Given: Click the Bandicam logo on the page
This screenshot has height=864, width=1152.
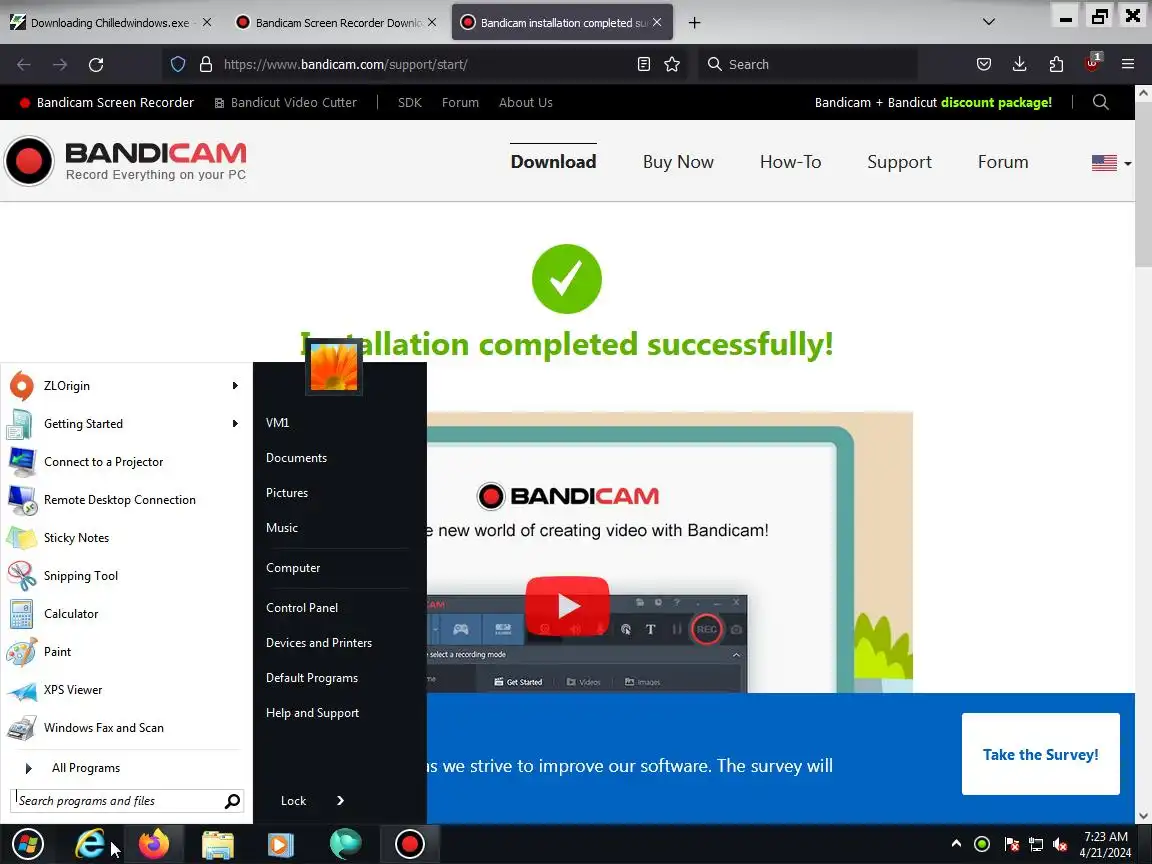Looking at the screenshot, I should 126,161.
